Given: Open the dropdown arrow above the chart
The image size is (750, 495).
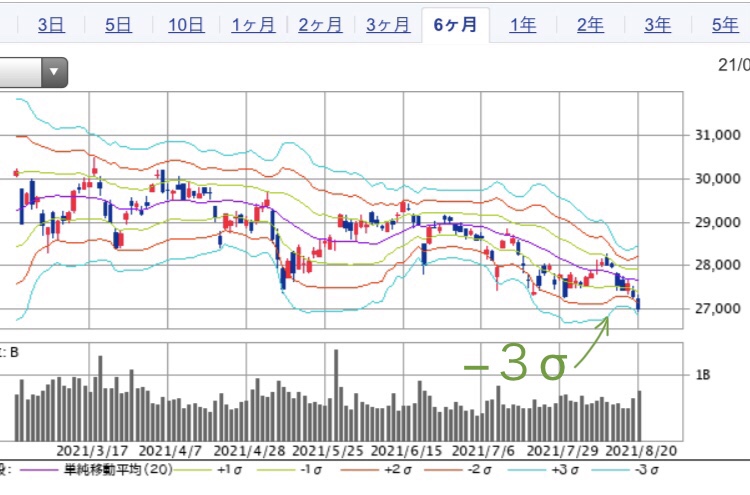Looking at the screenshot, I should click(x=54, y=72).
